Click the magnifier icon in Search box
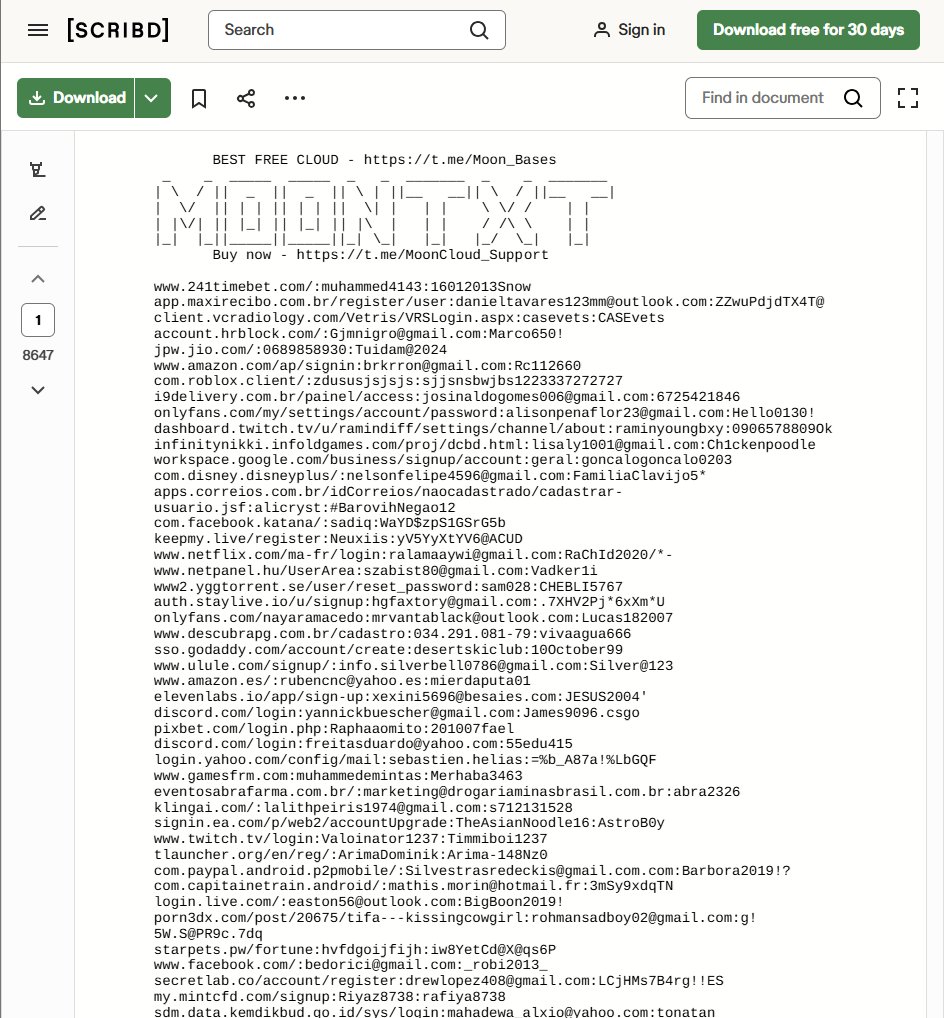 click(x=478, y=30)
